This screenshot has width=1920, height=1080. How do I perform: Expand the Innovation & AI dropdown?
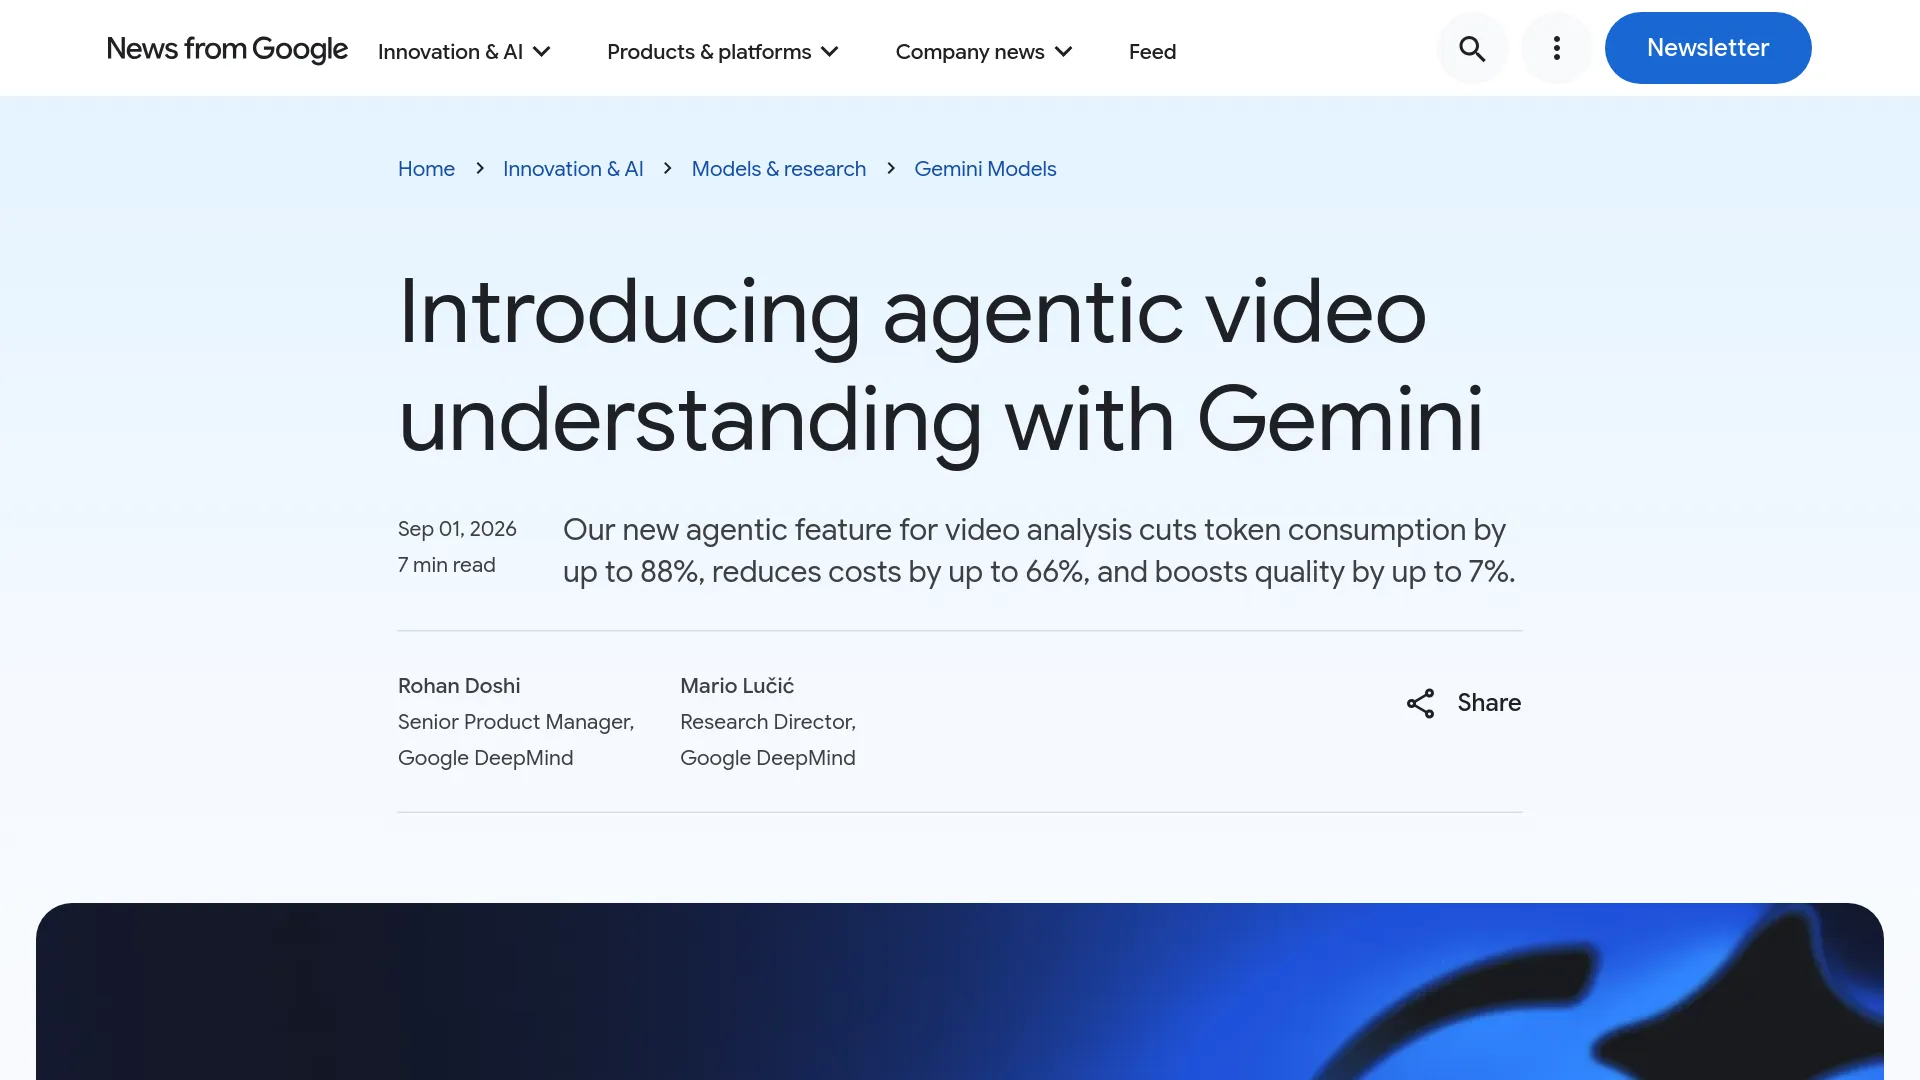tap(464, 52)
